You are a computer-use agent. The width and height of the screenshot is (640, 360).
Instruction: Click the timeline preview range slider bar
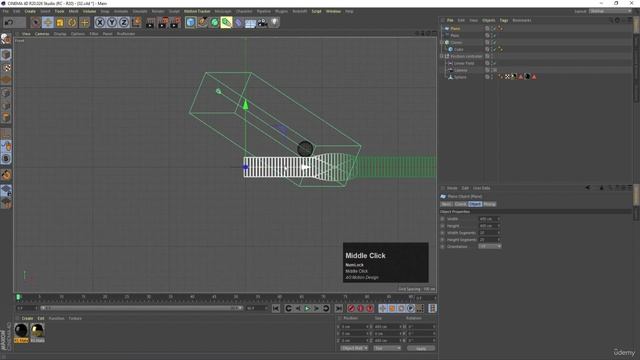tap(142, 308)
